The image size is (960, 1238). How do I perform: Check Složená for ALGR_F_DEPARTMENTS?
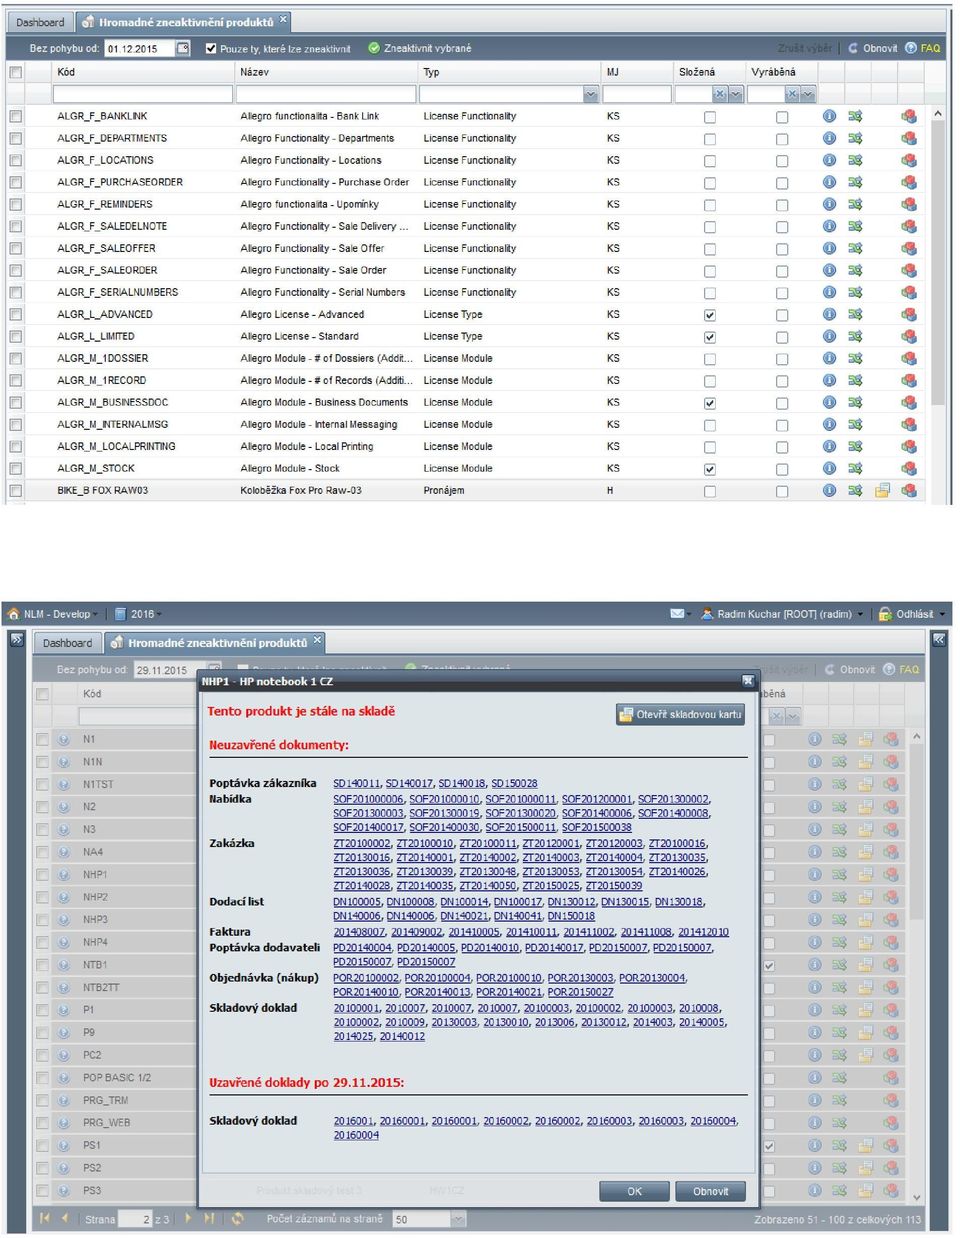pyautogui.click(x=710, y=139)
